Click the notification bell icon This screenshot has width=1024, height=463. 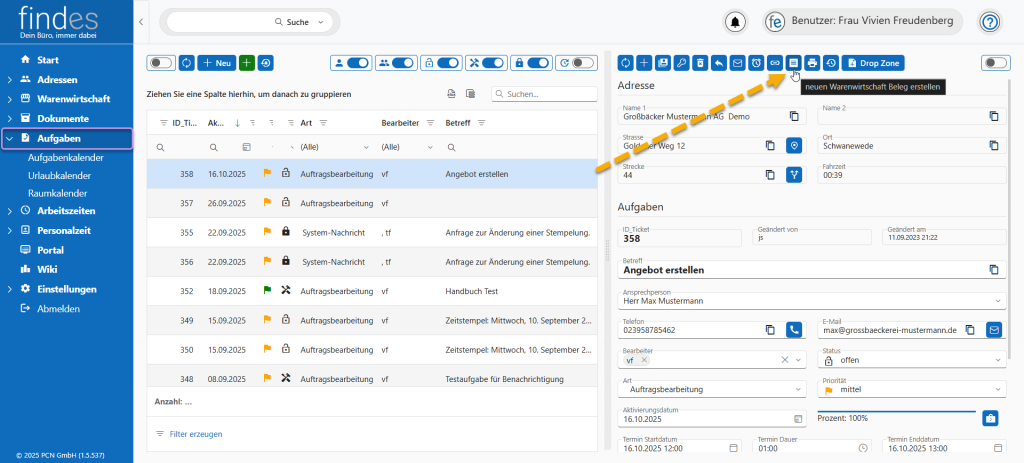pos(736,22)
